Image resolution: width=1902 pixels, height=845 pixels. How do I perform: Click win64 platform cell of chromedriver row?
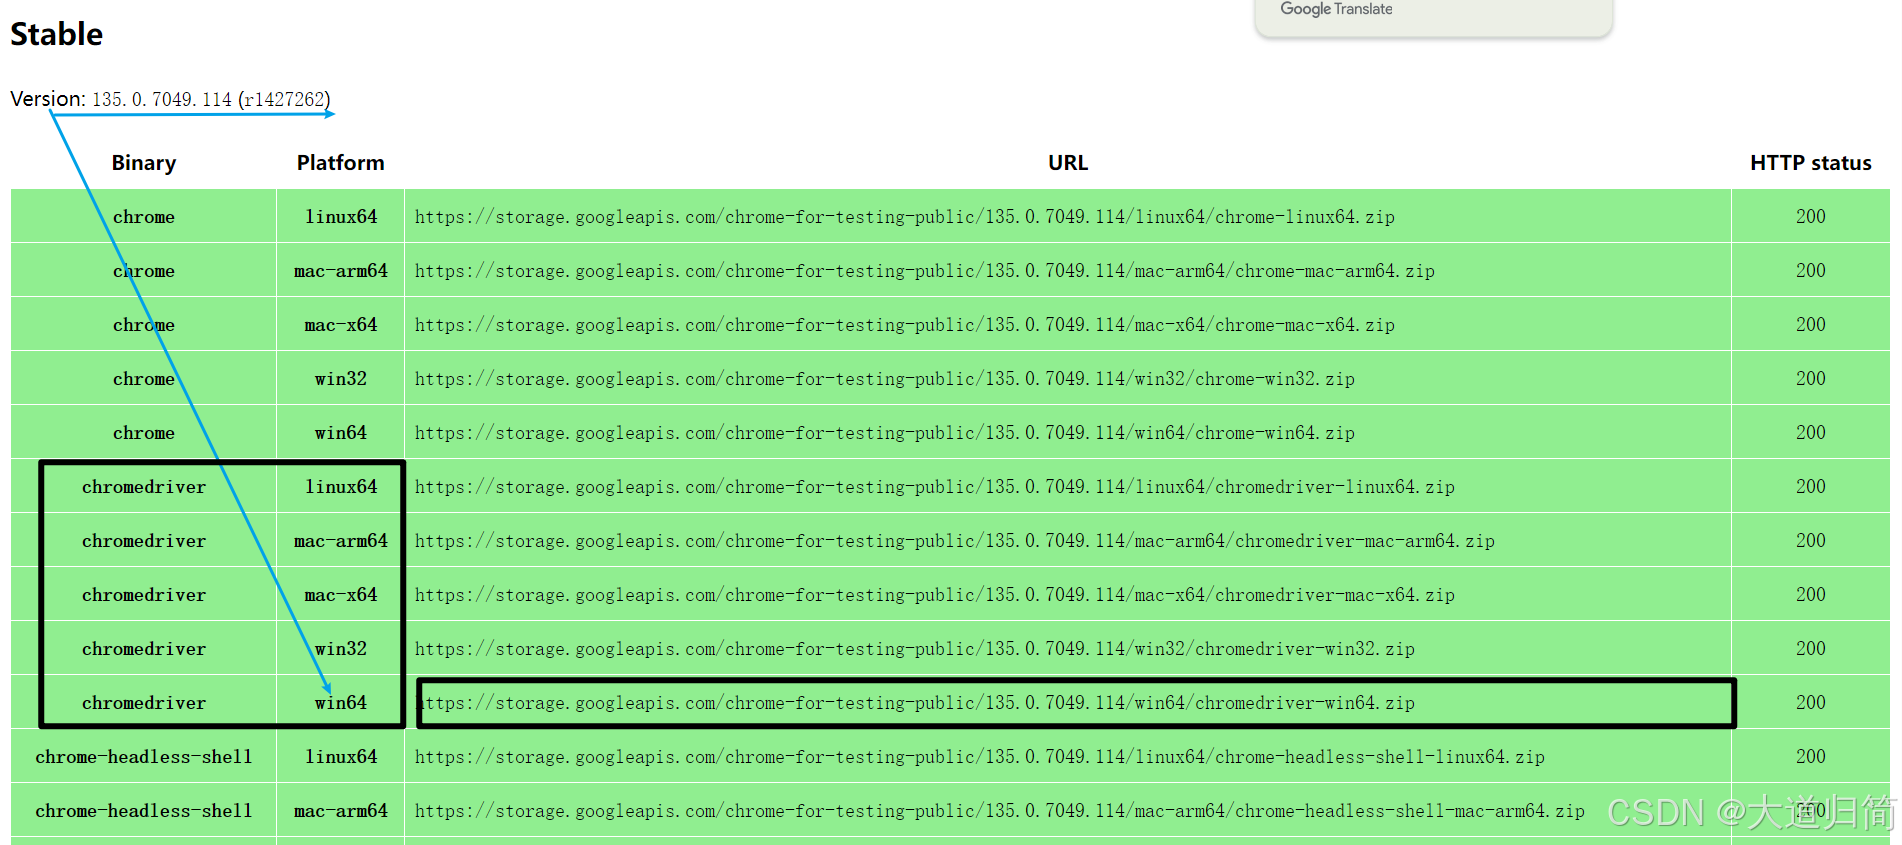[341, 703]
